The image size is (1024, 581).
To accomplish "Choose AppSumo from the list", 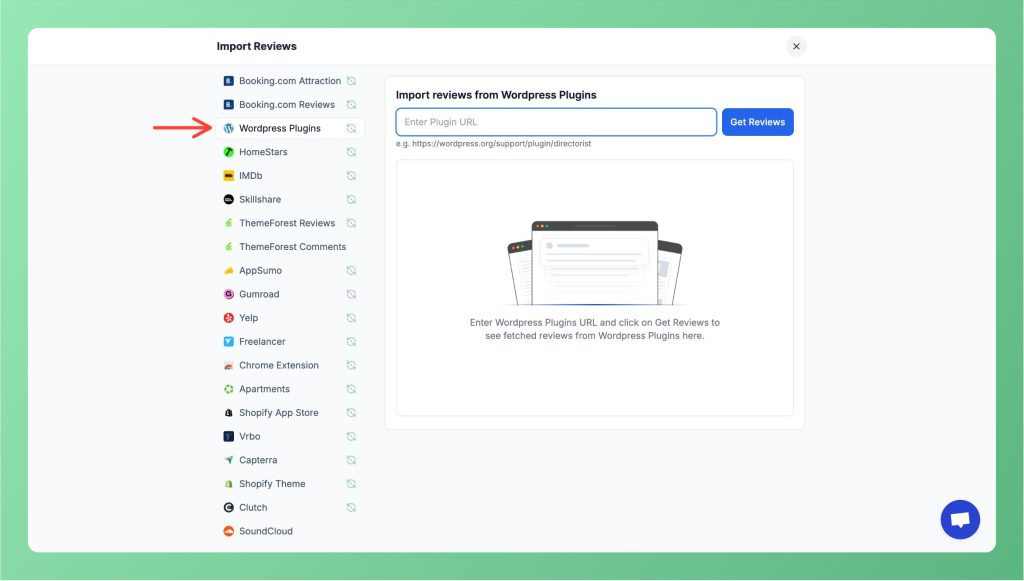I will click(290, 270).
